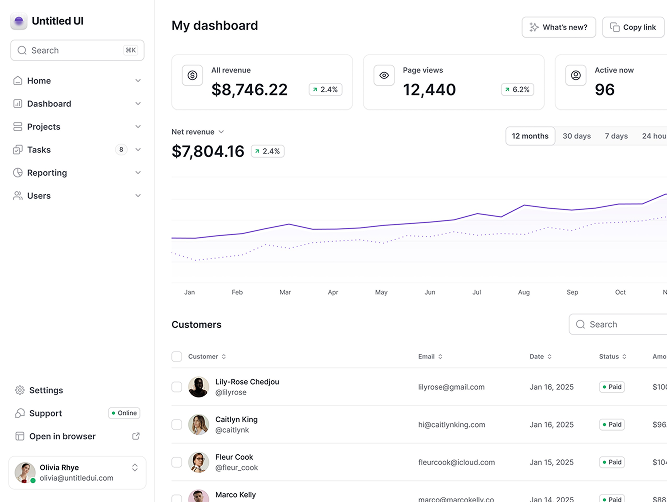667x502 pixels.
Task: Open the Net revenue dropdown
Action: pyautogui.click(x=197, y=132)
